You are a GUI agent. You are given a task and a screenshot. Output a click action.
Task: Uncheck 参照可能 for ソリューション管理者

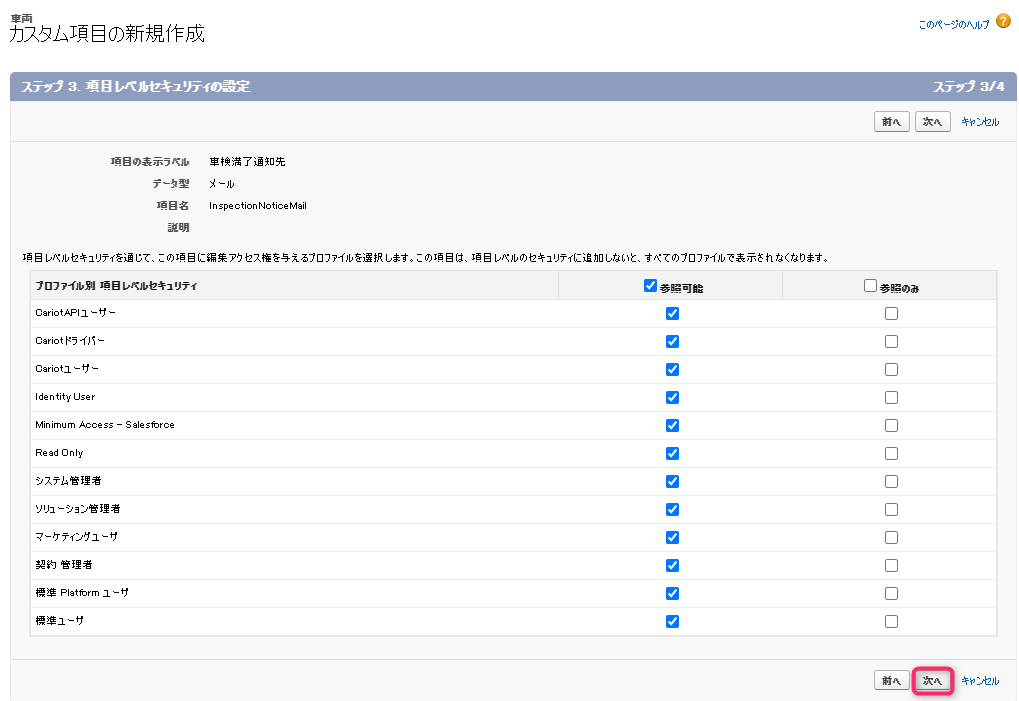672,509
